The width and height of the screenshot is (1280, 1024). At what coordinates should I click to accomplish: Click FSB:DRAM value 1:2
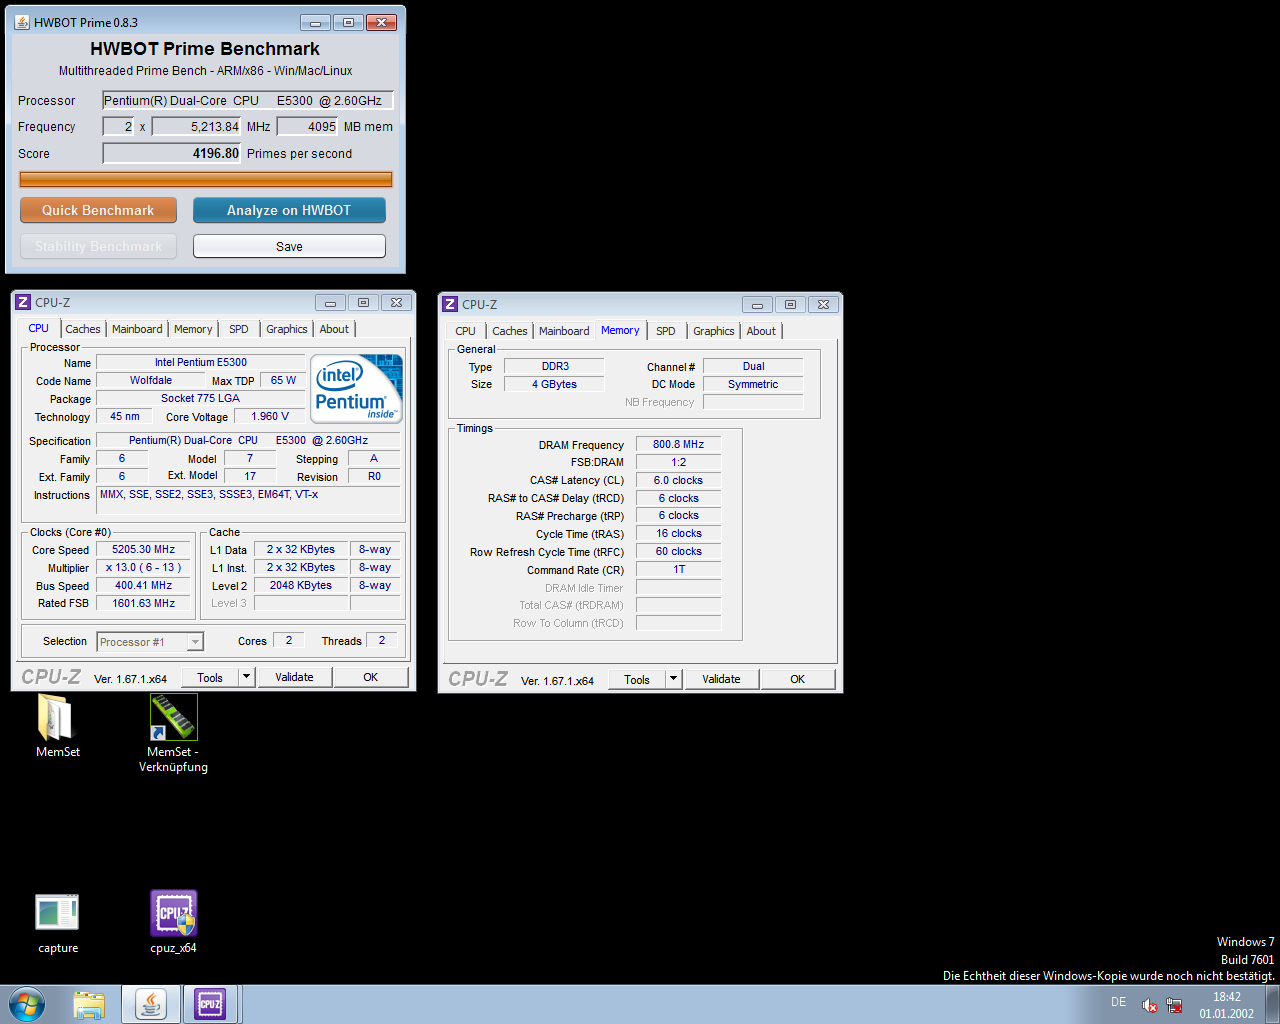tap(678, 462)
